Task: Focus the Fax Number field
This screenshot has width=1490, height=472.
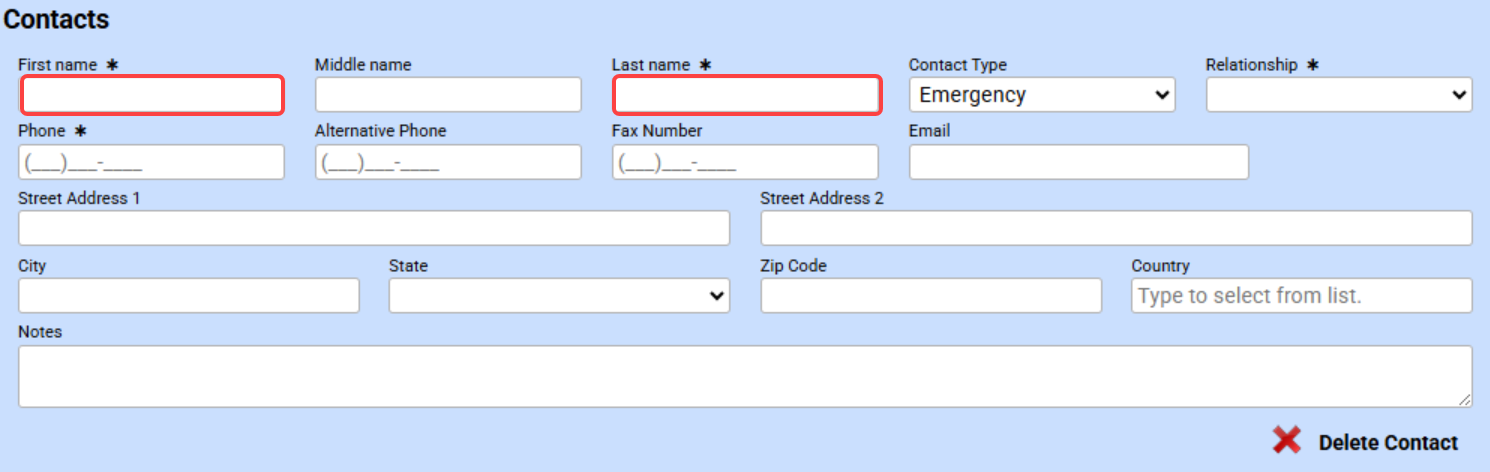Action: pos(745,162)
